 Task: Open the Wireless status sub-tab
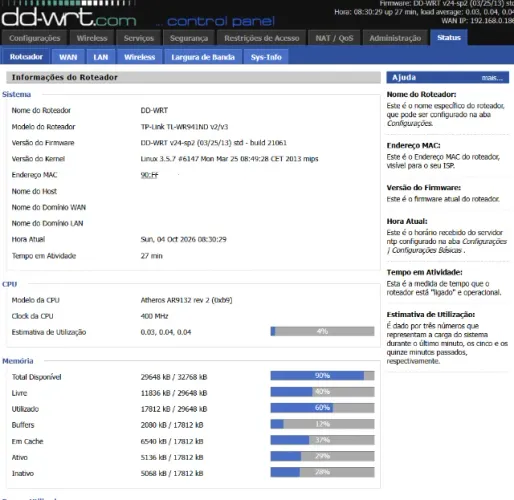(140, 57)
